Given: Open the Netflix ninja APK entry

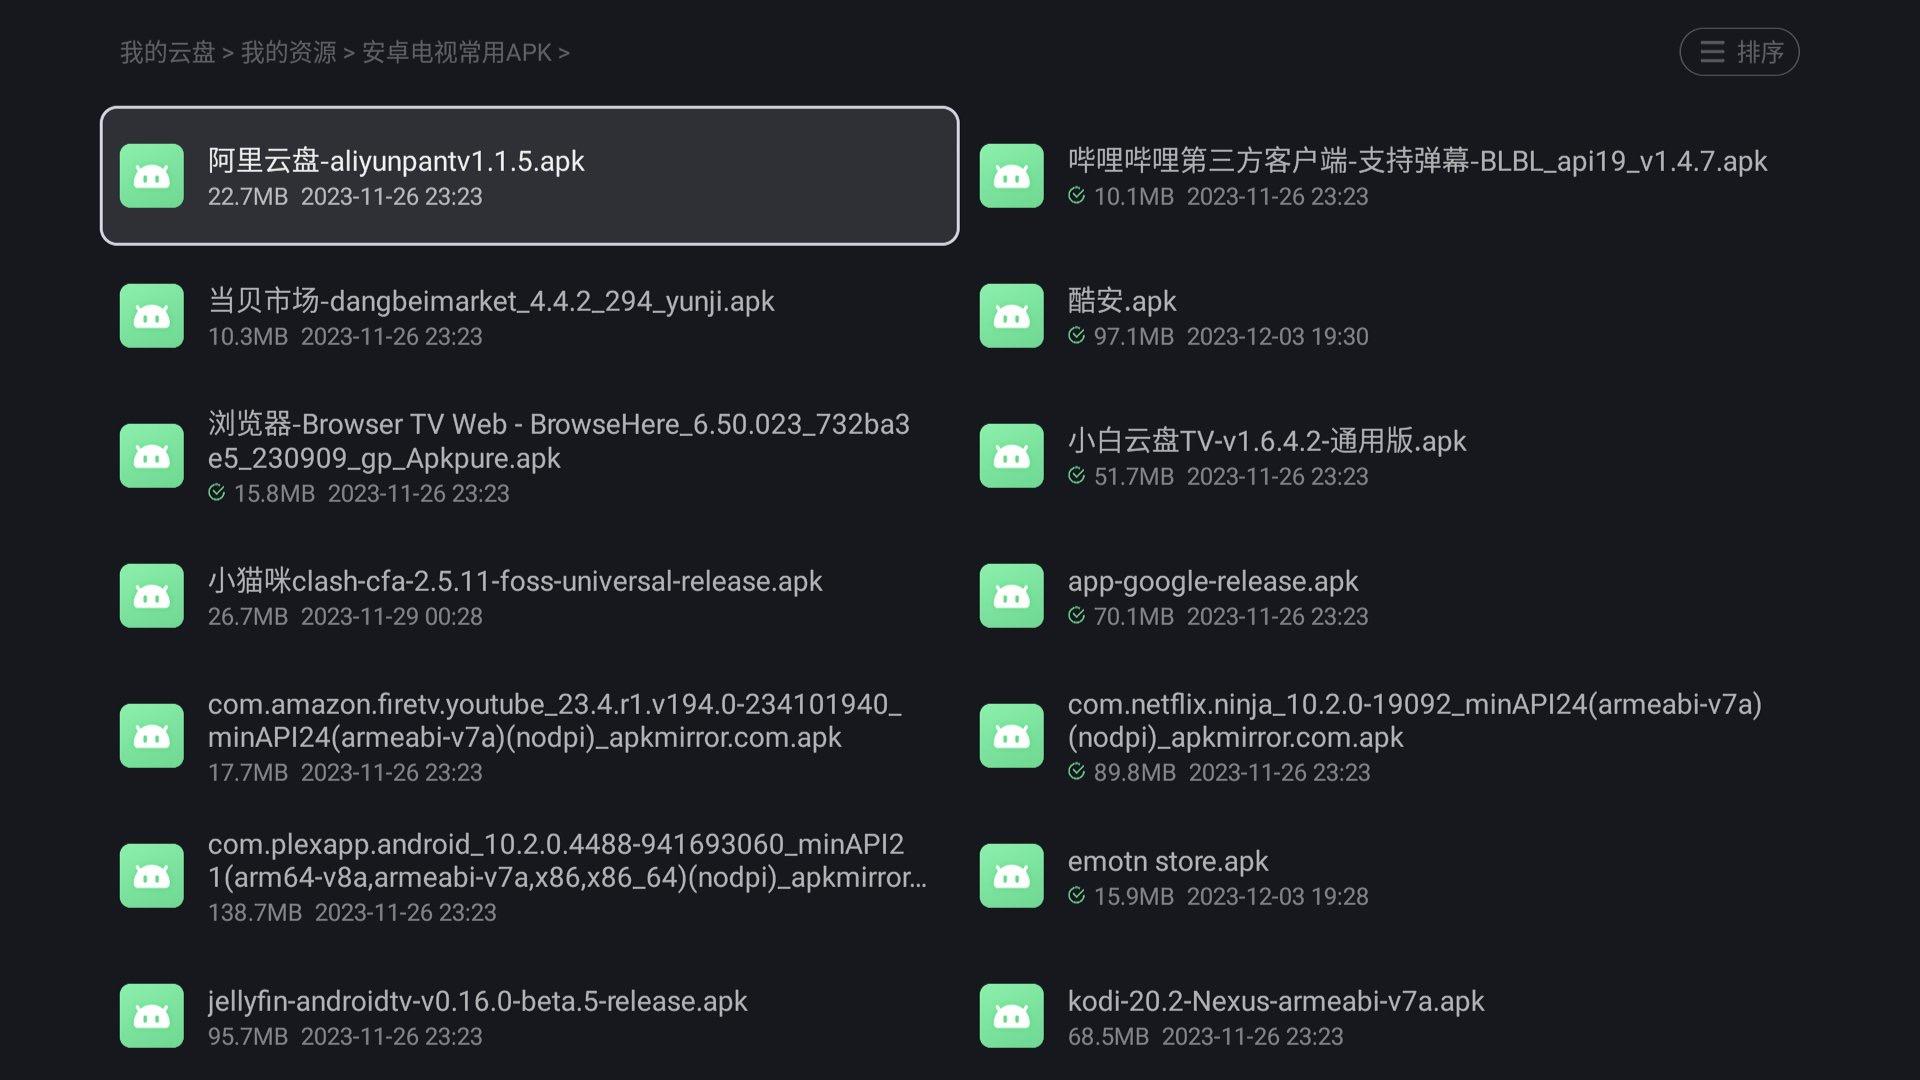Looking at the screenshot, I should 1400,735.
